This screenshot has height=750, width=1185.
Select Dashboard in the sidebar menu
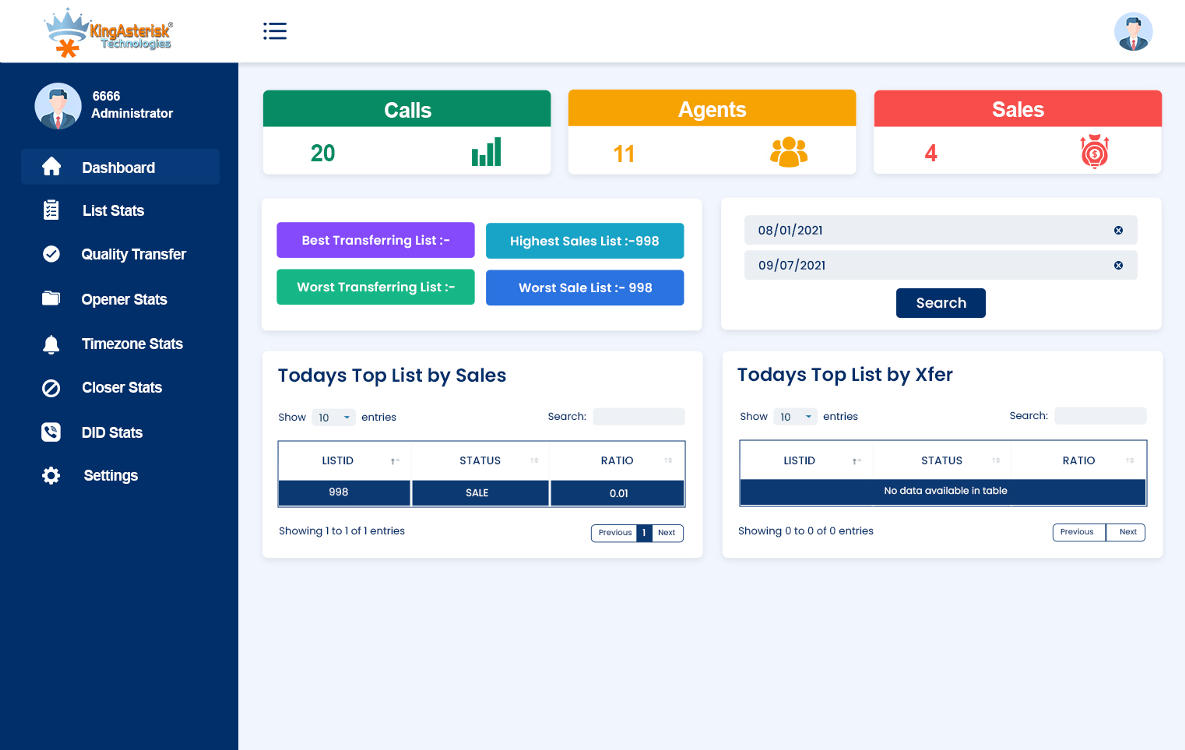[x=118, y=167]
